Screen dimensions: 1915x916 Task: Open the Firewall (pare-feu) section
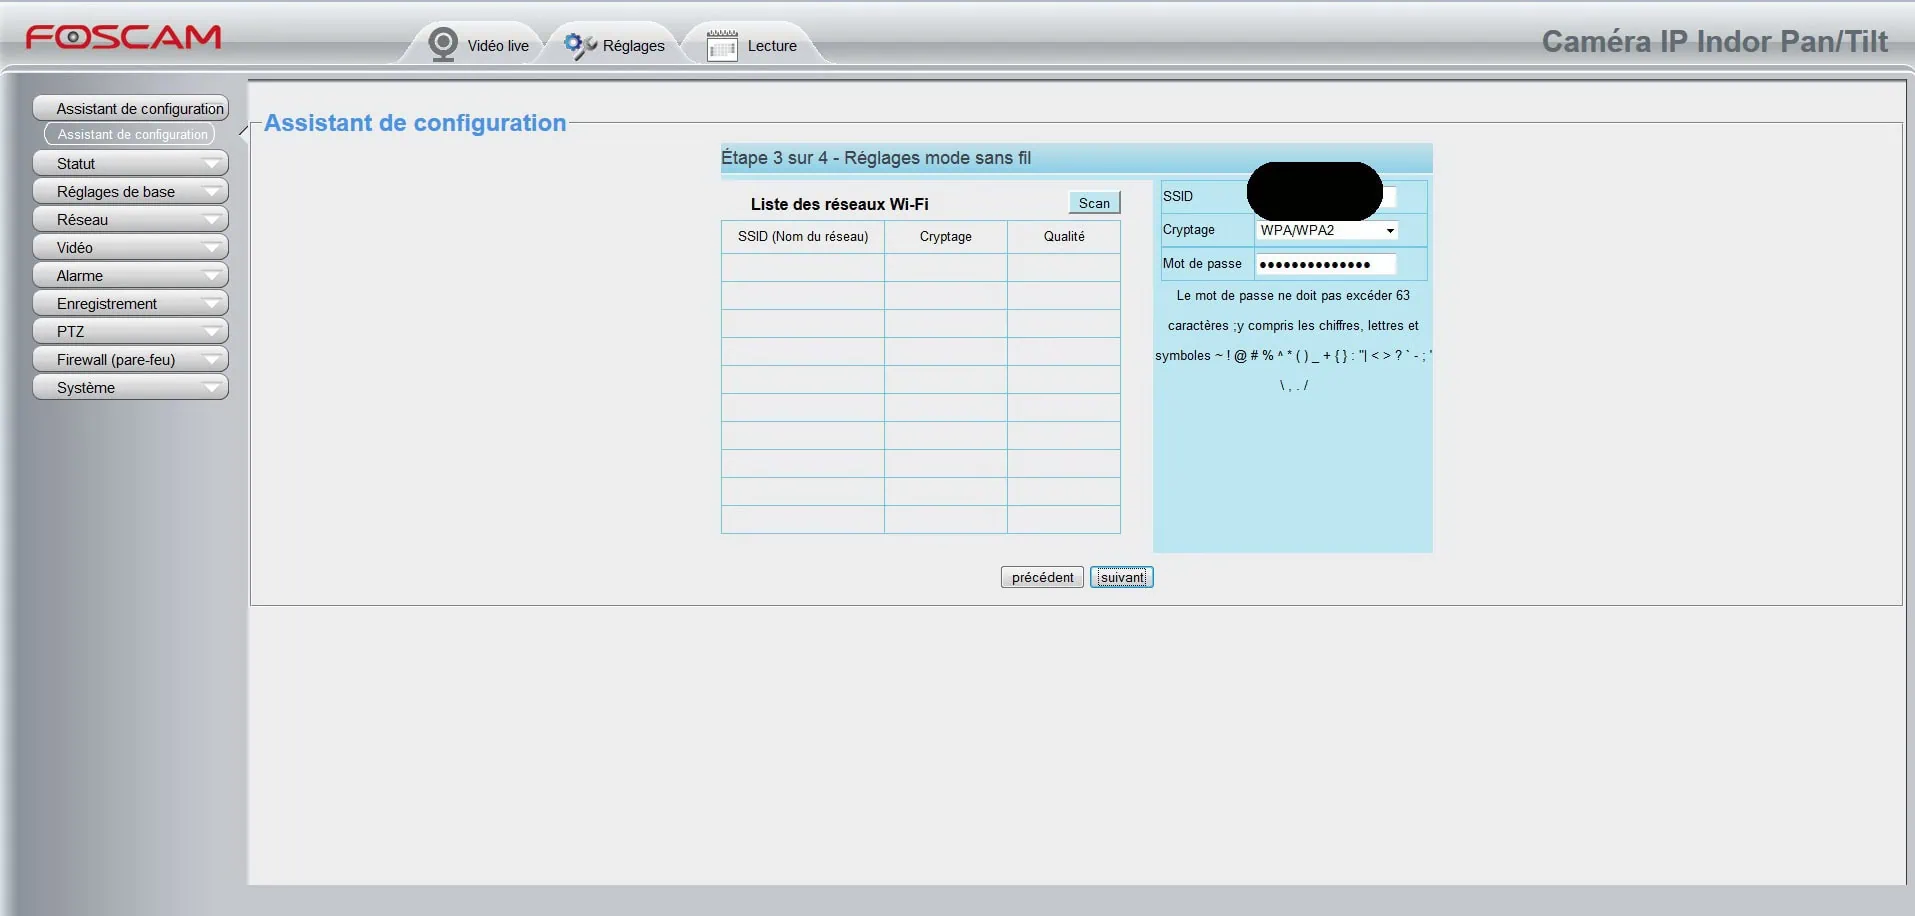130,359
